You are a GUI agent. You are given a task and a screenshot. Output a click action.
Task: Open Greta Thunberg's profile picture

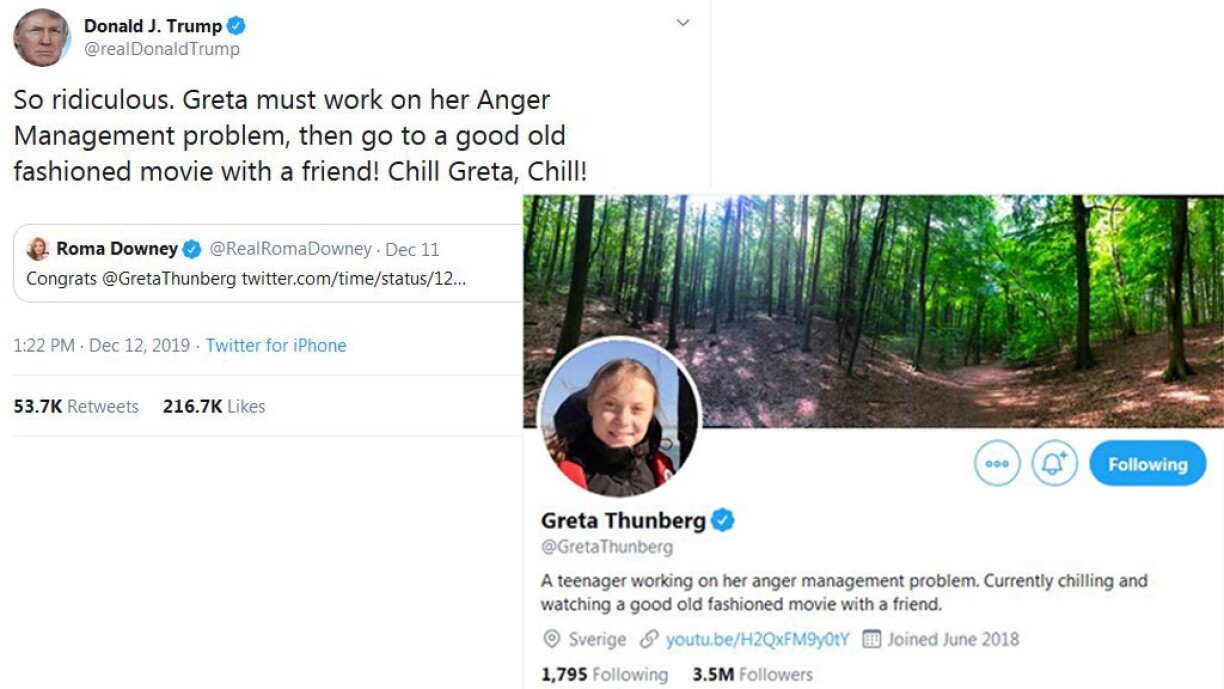pyautogui.click(x=619, y=417)
